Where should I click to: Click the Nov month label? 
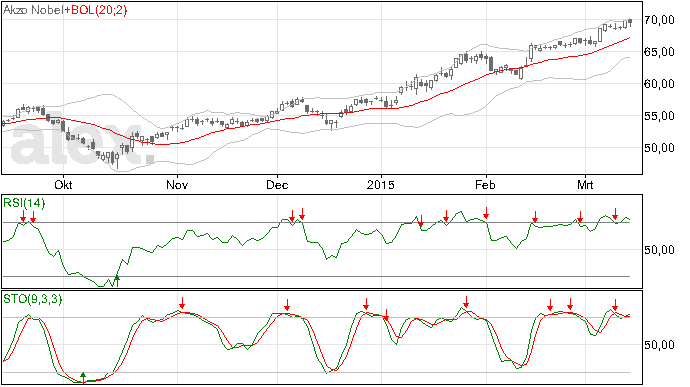pos(177,185)
